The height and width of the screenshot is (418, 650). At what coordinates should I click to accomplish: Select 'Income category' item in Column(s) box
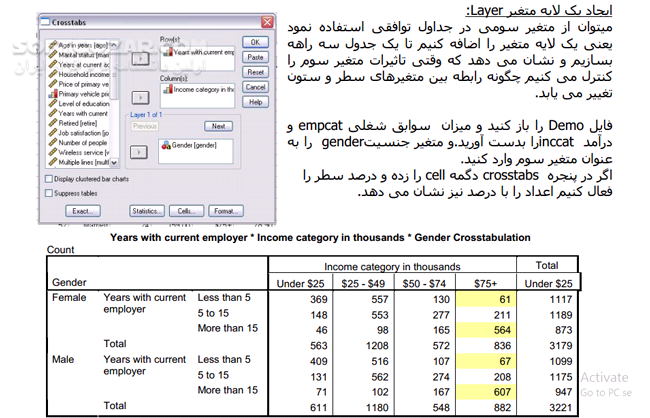[199, 89]
